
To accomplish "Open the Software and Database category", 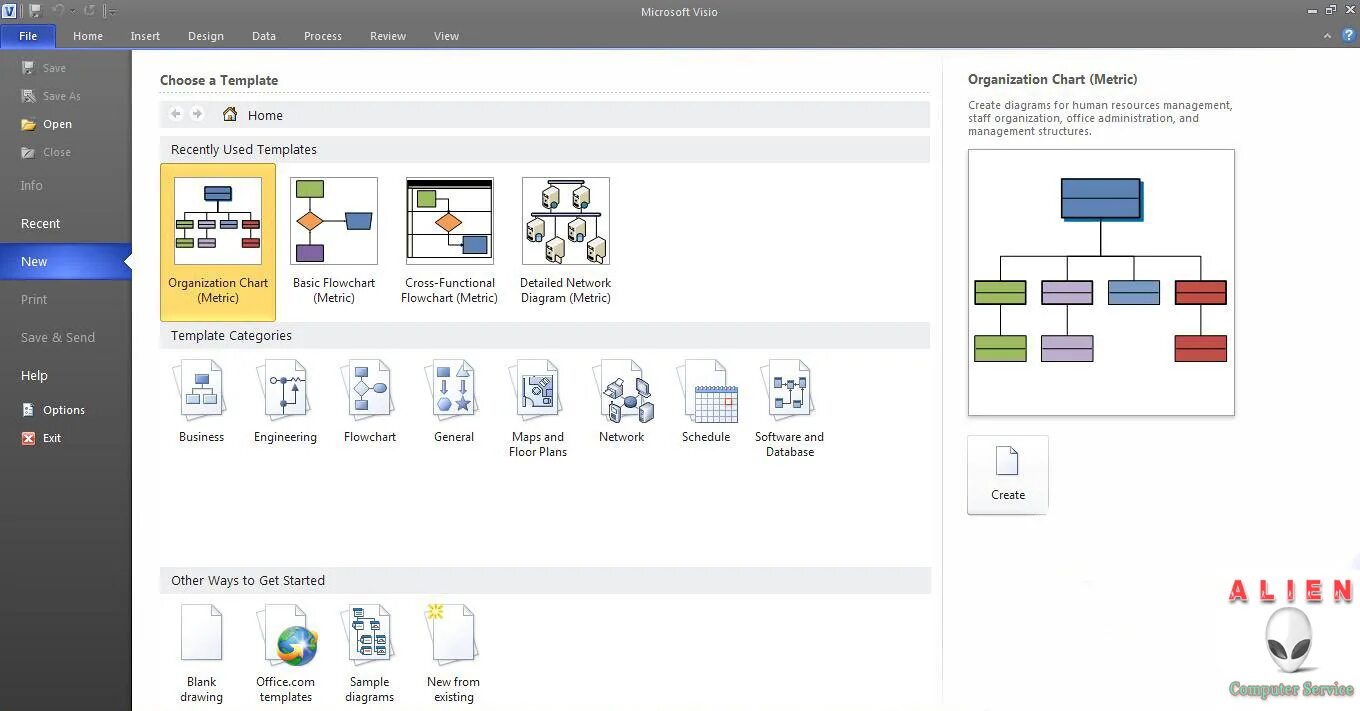I will point(790,409).
